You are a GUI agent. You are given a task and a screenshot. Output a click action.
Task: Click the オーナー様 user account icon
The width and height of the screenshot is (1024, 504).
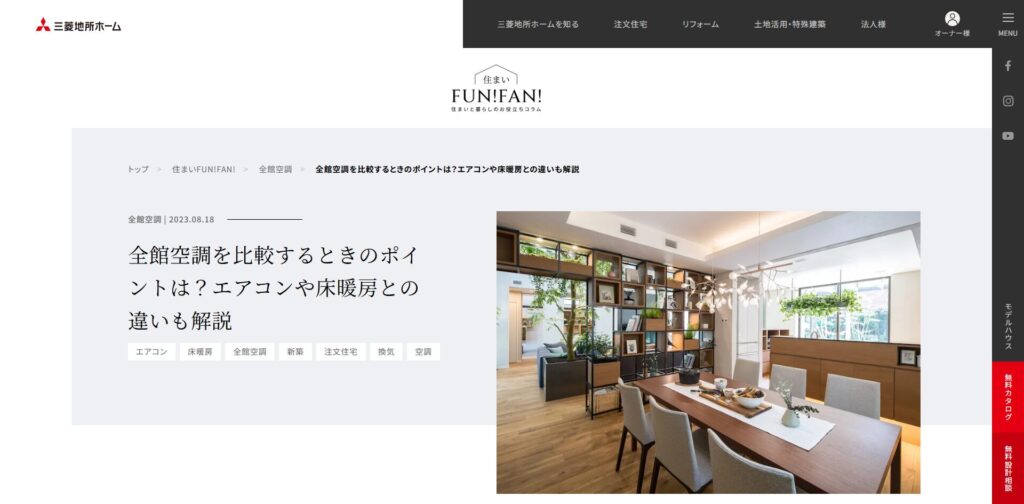(x=952, y=24)
